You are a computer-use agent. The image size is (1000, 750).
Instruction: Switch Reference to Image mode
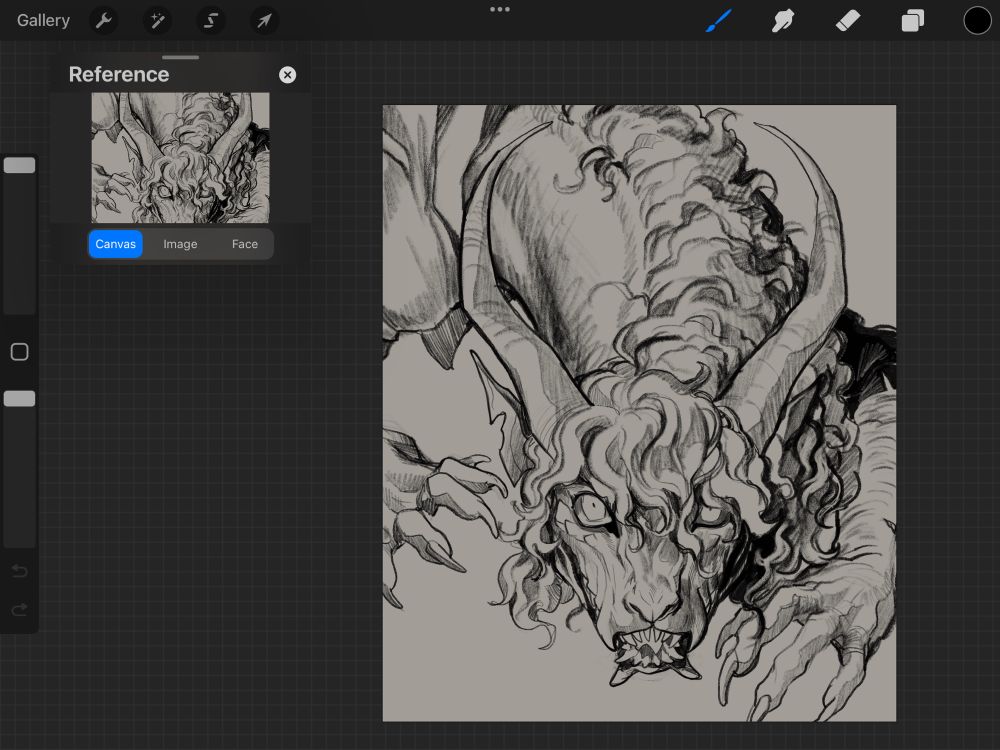180,244
